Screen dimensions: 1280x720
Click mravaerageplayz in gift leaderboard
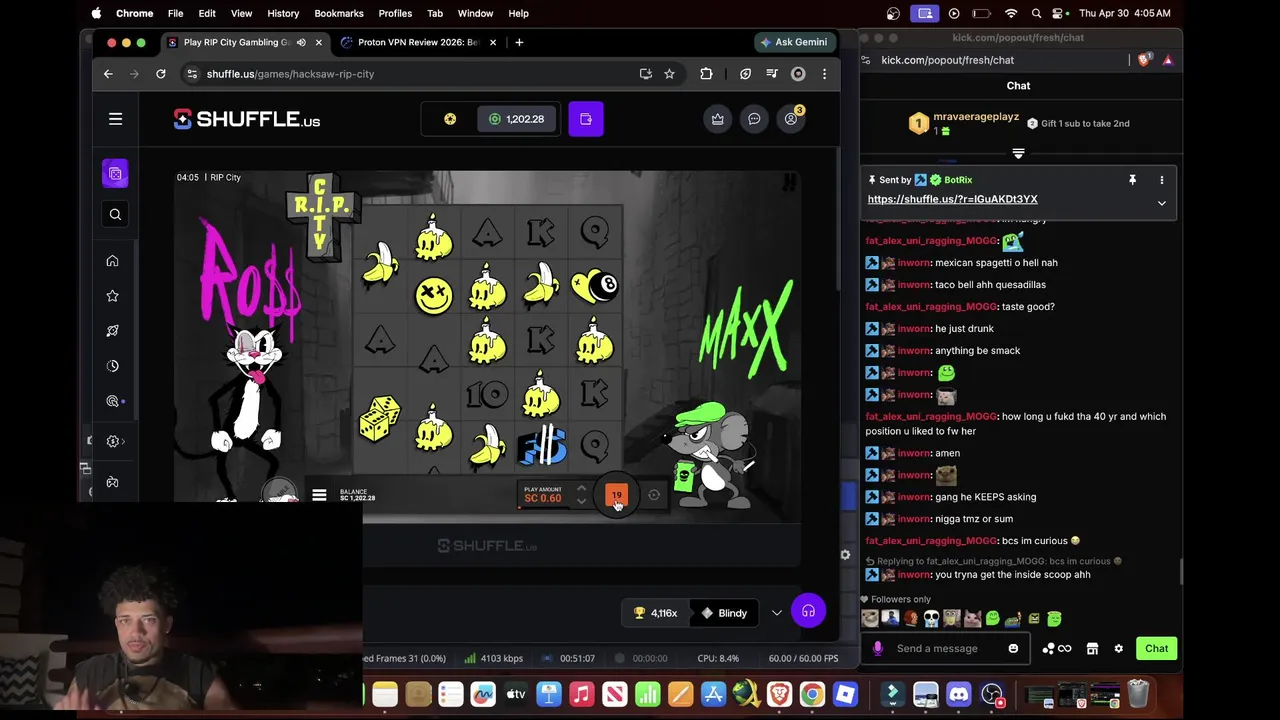[976, 117]
